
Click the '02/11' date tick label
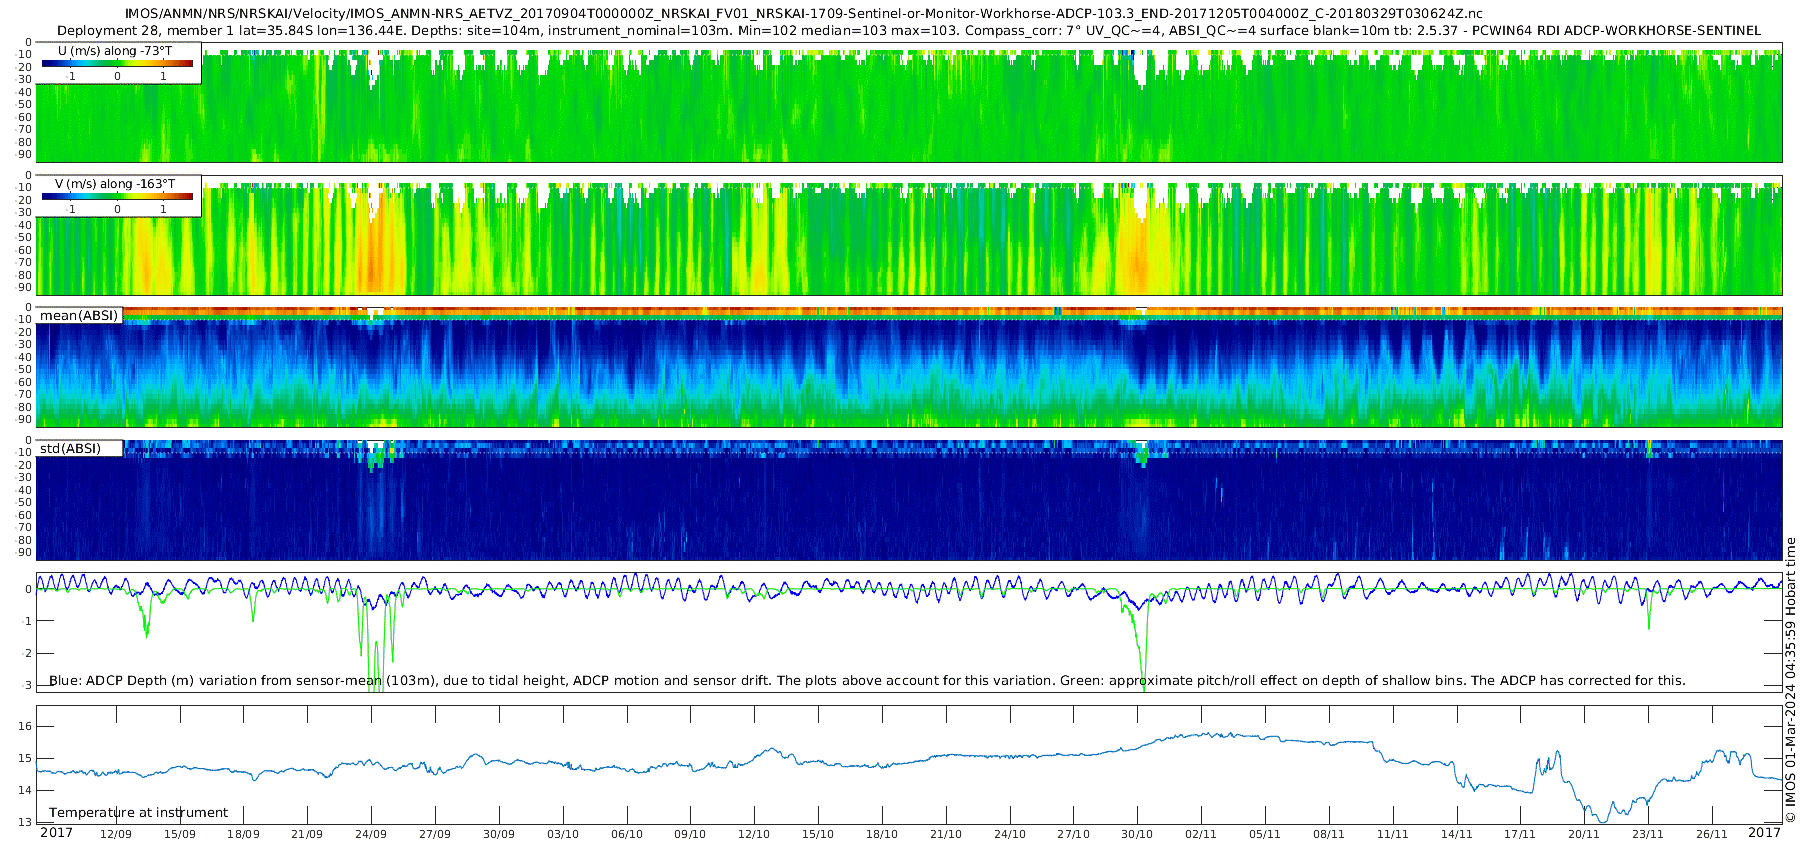click(1201, 834)
